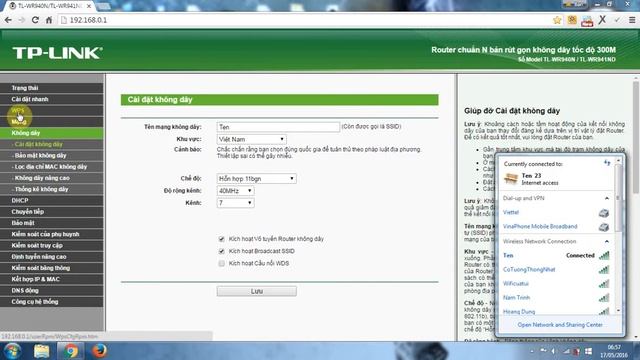This screenshot has width=640, height=360.
Task: Open Không dây nâng cao submenu
Action: pos(52,178)
